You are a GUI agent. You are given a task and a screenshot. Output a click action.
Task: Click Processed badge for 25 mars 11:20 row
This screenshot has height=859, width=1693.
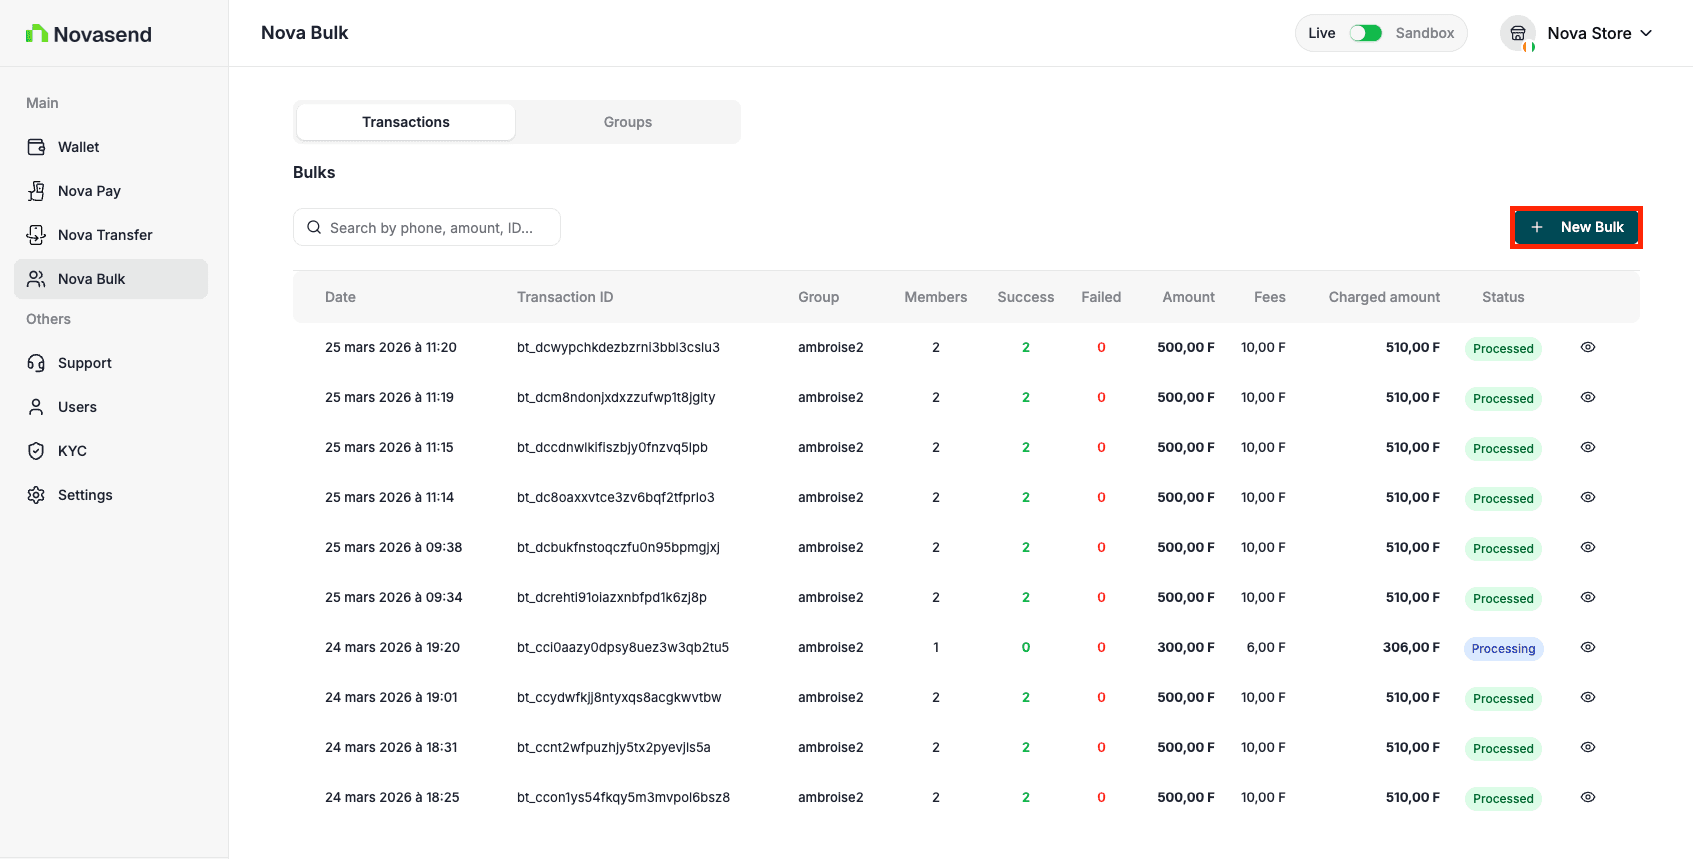pos(1503,349)
